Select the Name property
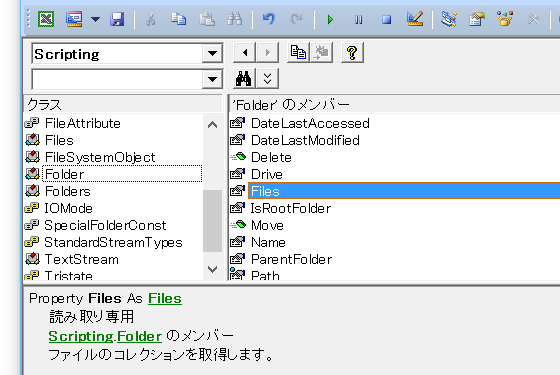This screenshot has height=375, width=560. click(268, 242)
